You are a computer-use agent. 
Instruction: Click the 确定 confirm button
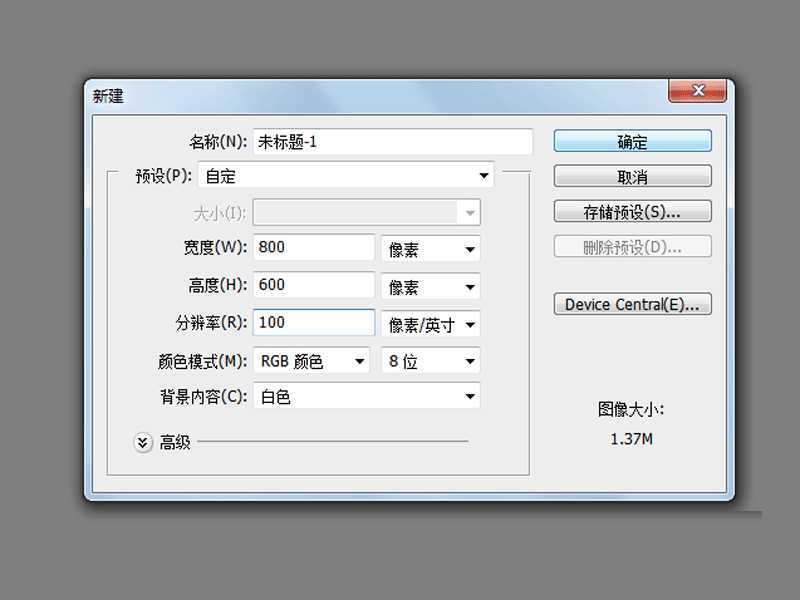(x=632, y=140)
